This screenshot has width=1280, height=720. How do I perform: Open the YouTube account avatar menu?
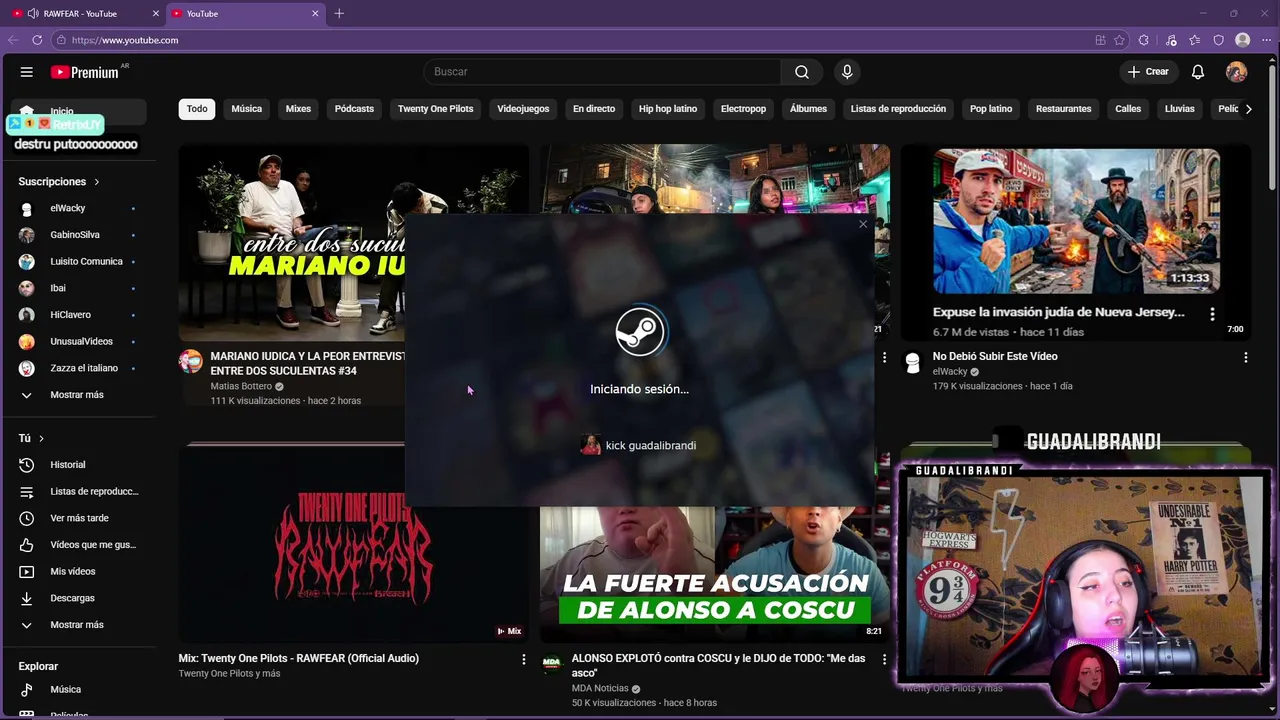coord(1237,72)
